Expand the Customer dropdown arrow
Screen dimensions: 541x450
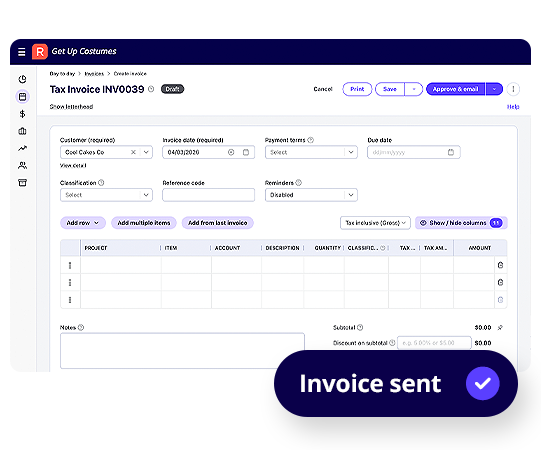click(x=146, y=152)
